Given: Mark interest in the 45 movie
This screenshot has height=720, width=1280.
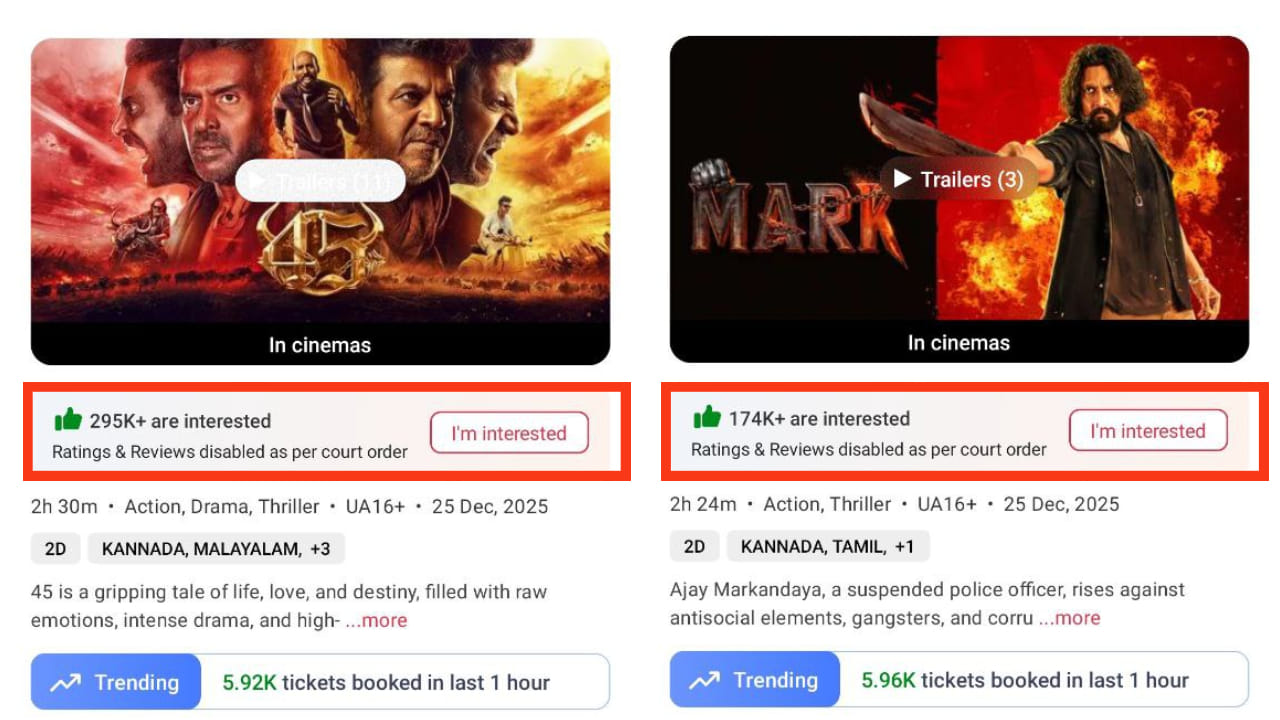Looking at the screenshot, I should [x=509, y=433].
